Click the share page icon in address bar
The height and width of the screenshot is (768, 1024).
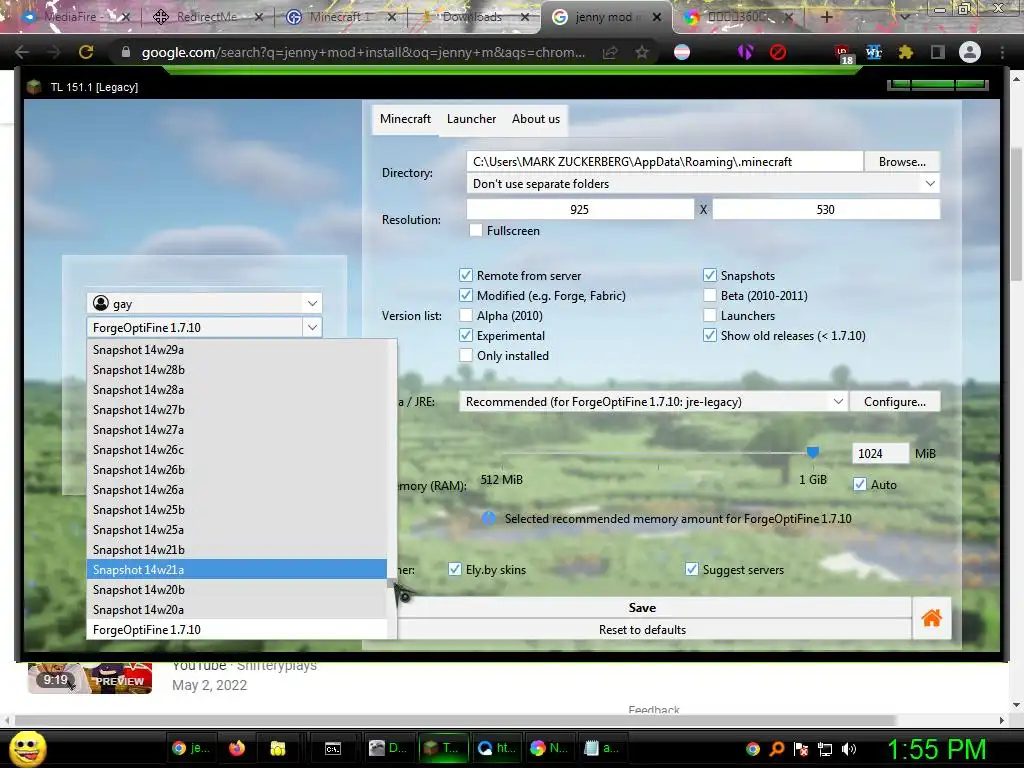pyautogui.click(x=610, y=52)
